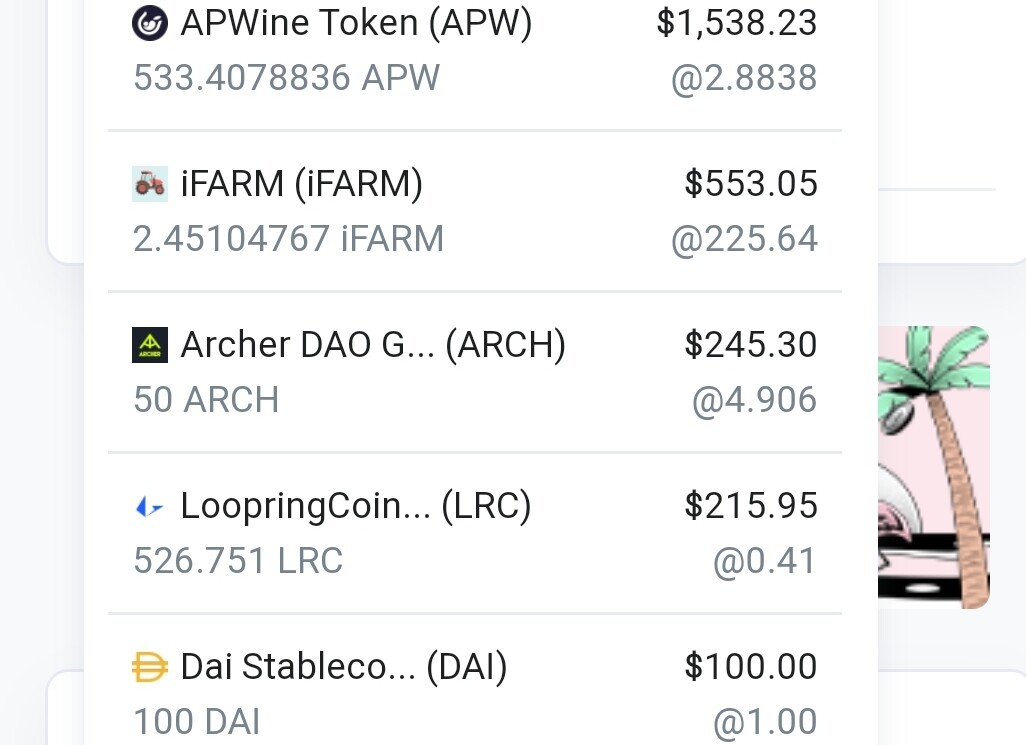Screen dimensions: 1026x745
Task: Select Archer DAO G... (ARCH) token name
Action: click(373, 345)
